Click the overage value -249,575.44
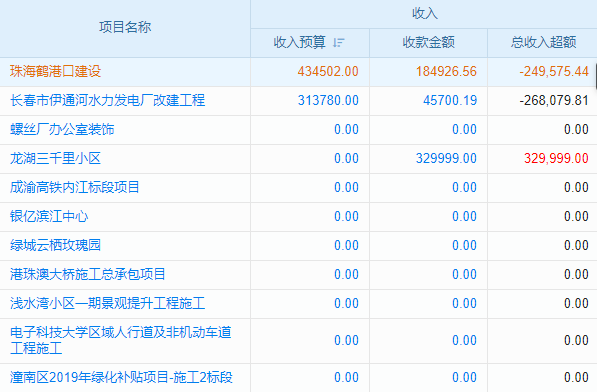This screenshot has width=597, height=392. [554, 72]
